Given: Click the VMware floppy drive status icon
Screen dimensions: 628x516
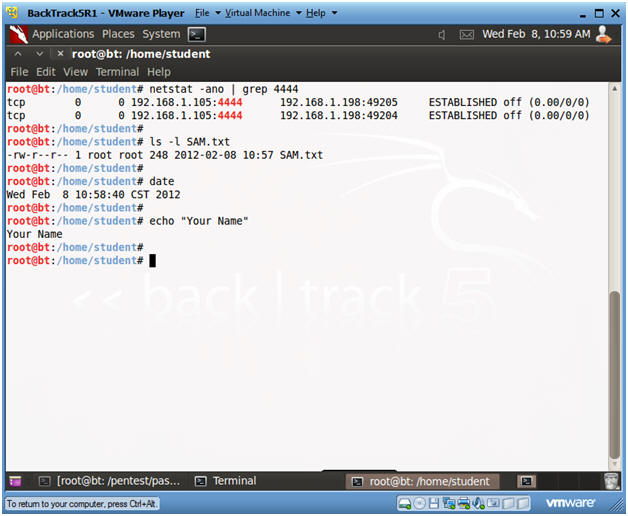Looking at the screenshot, I should (434, 503).
